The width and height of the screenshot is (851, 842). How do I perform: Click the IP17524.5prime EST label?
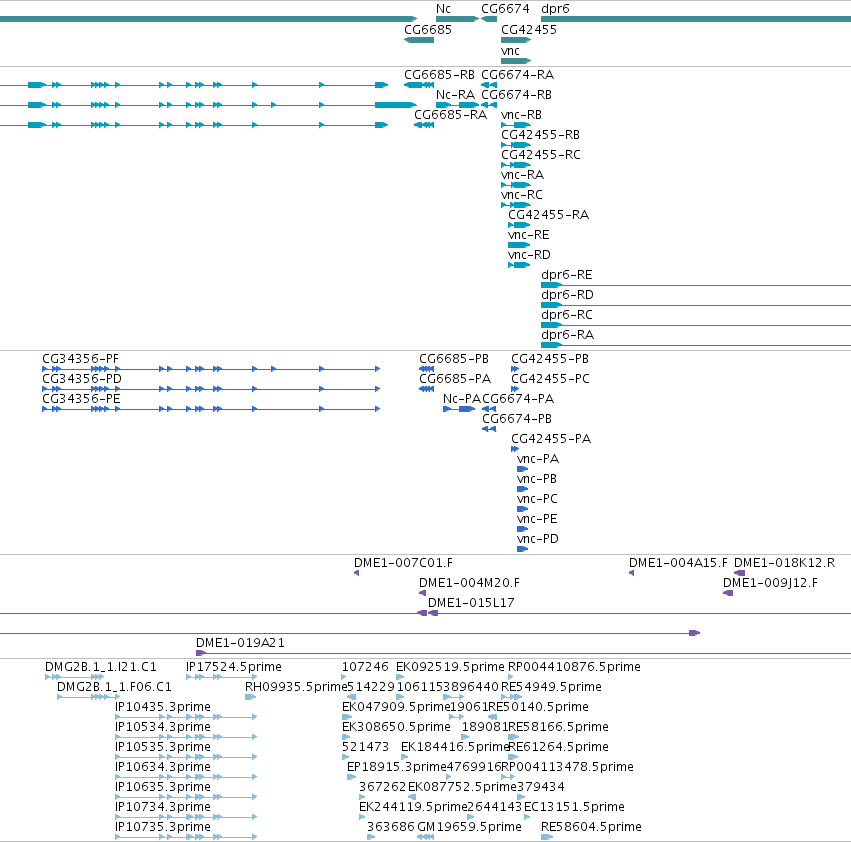coord(234,667)
